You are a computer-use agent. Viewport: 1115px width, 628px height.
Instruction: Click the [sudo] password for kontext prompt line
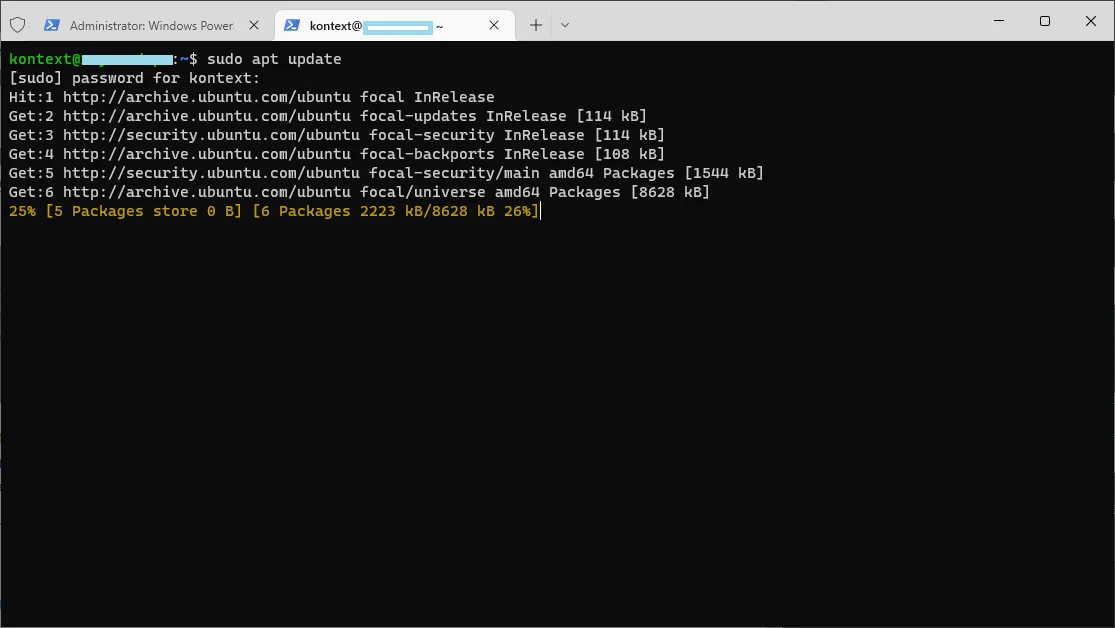click(133, 78)
